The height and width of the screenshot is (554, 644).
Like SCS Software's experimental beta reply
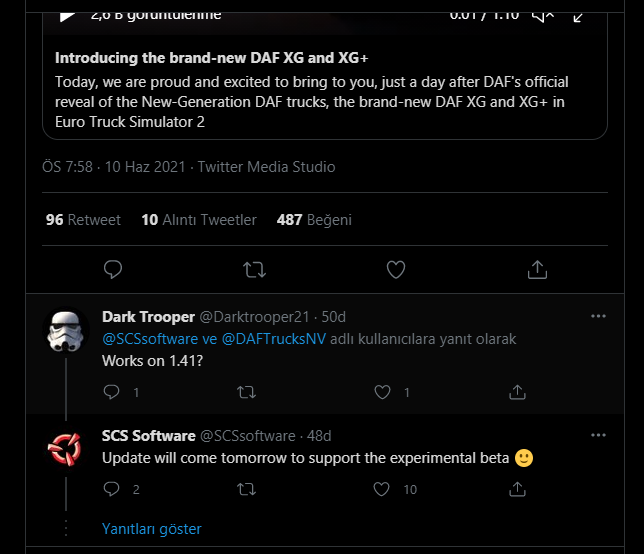(381, 489)
